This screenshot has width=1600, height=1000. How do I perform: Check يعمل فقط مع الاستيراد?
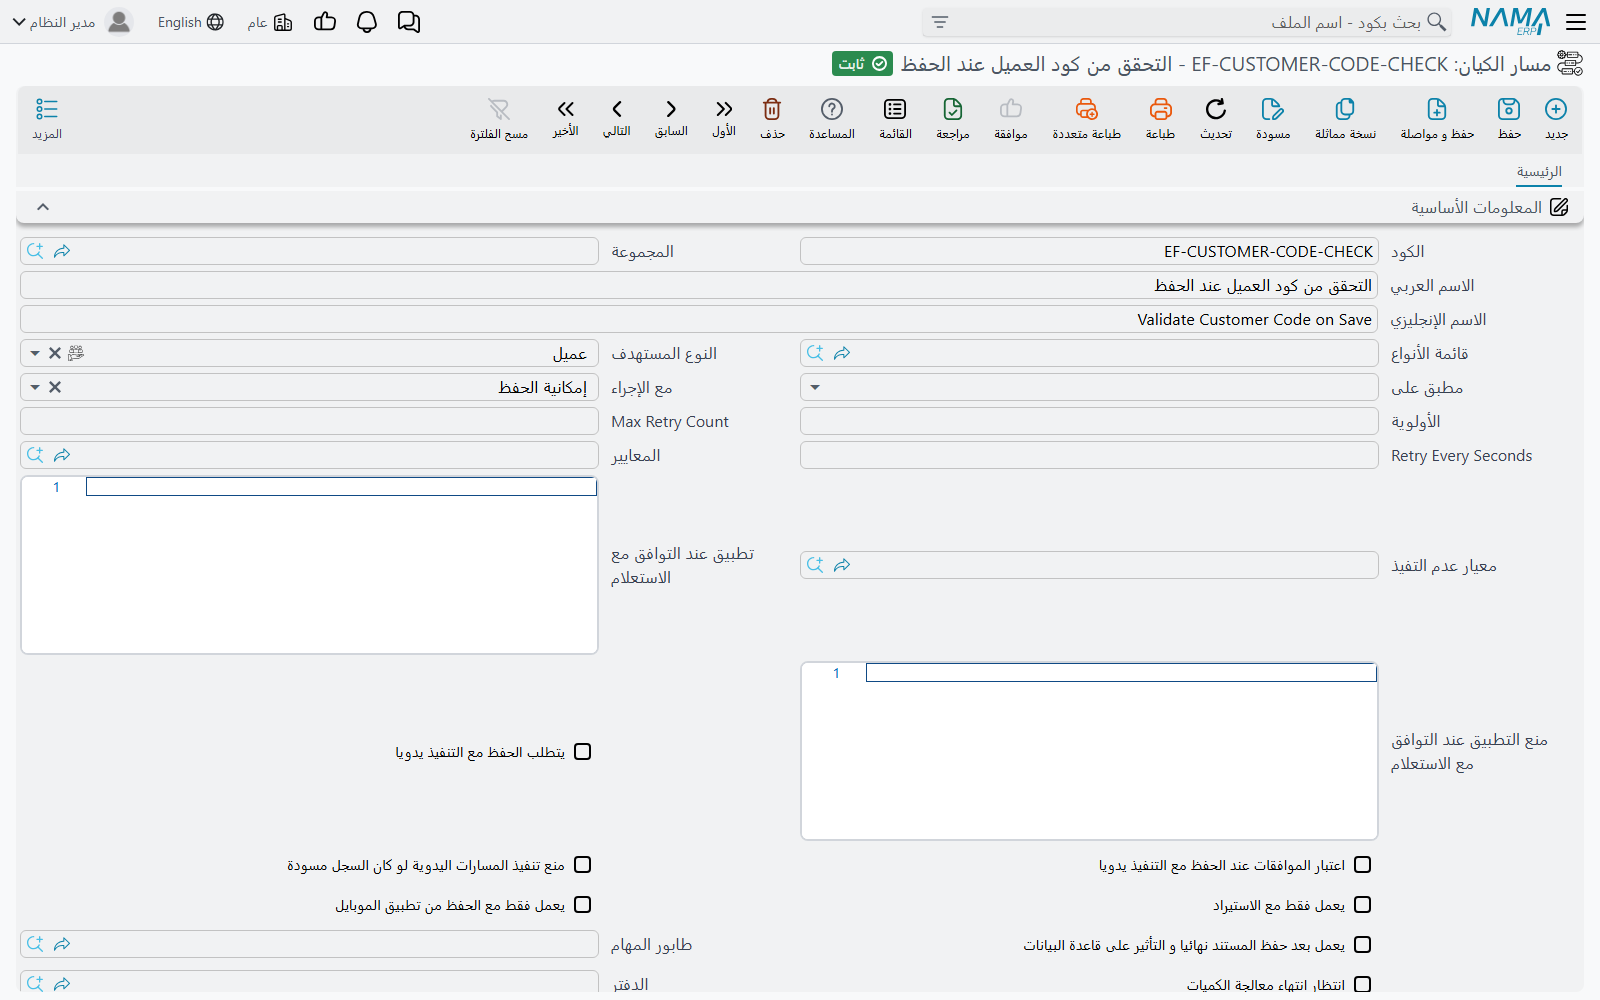[1363, 905]
